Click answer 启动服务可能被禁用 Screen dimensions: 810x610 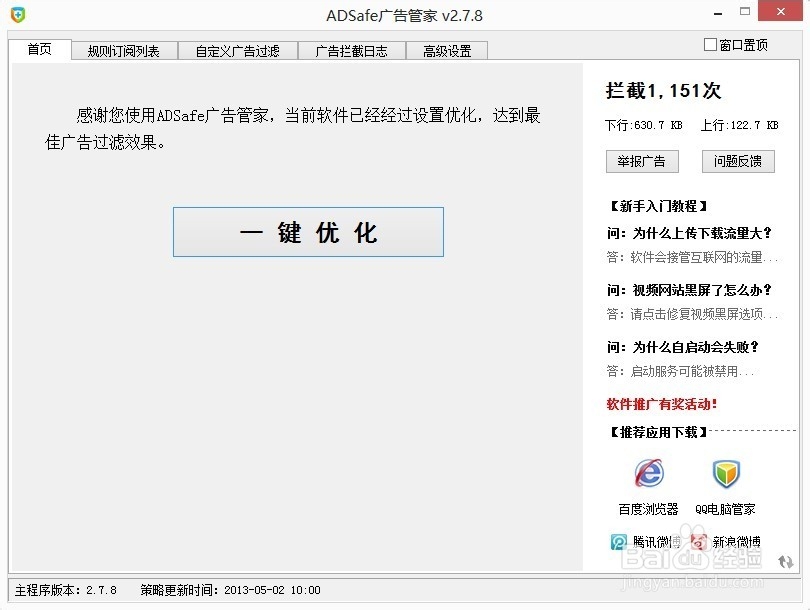point(680,371)
